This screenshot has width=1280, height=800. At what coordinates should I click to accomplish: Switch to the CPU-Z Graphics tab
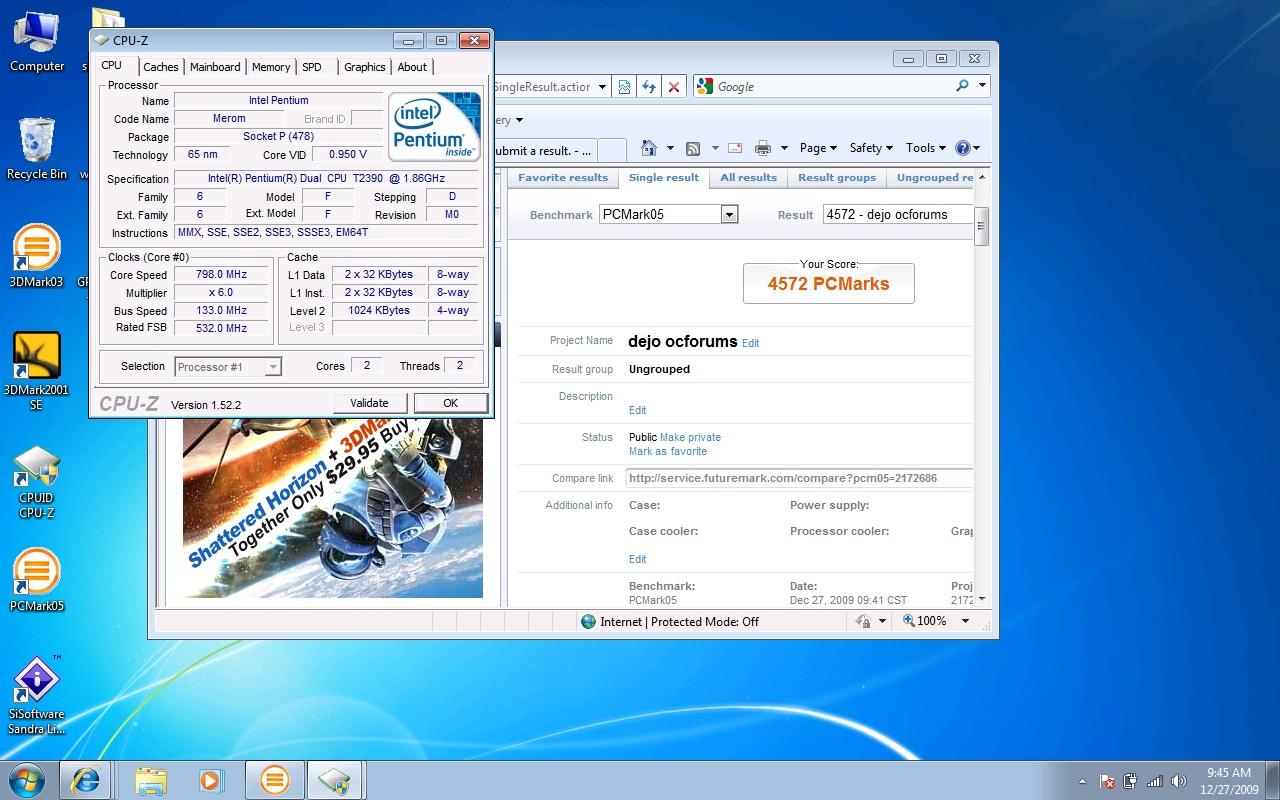(x=364, y=67)
